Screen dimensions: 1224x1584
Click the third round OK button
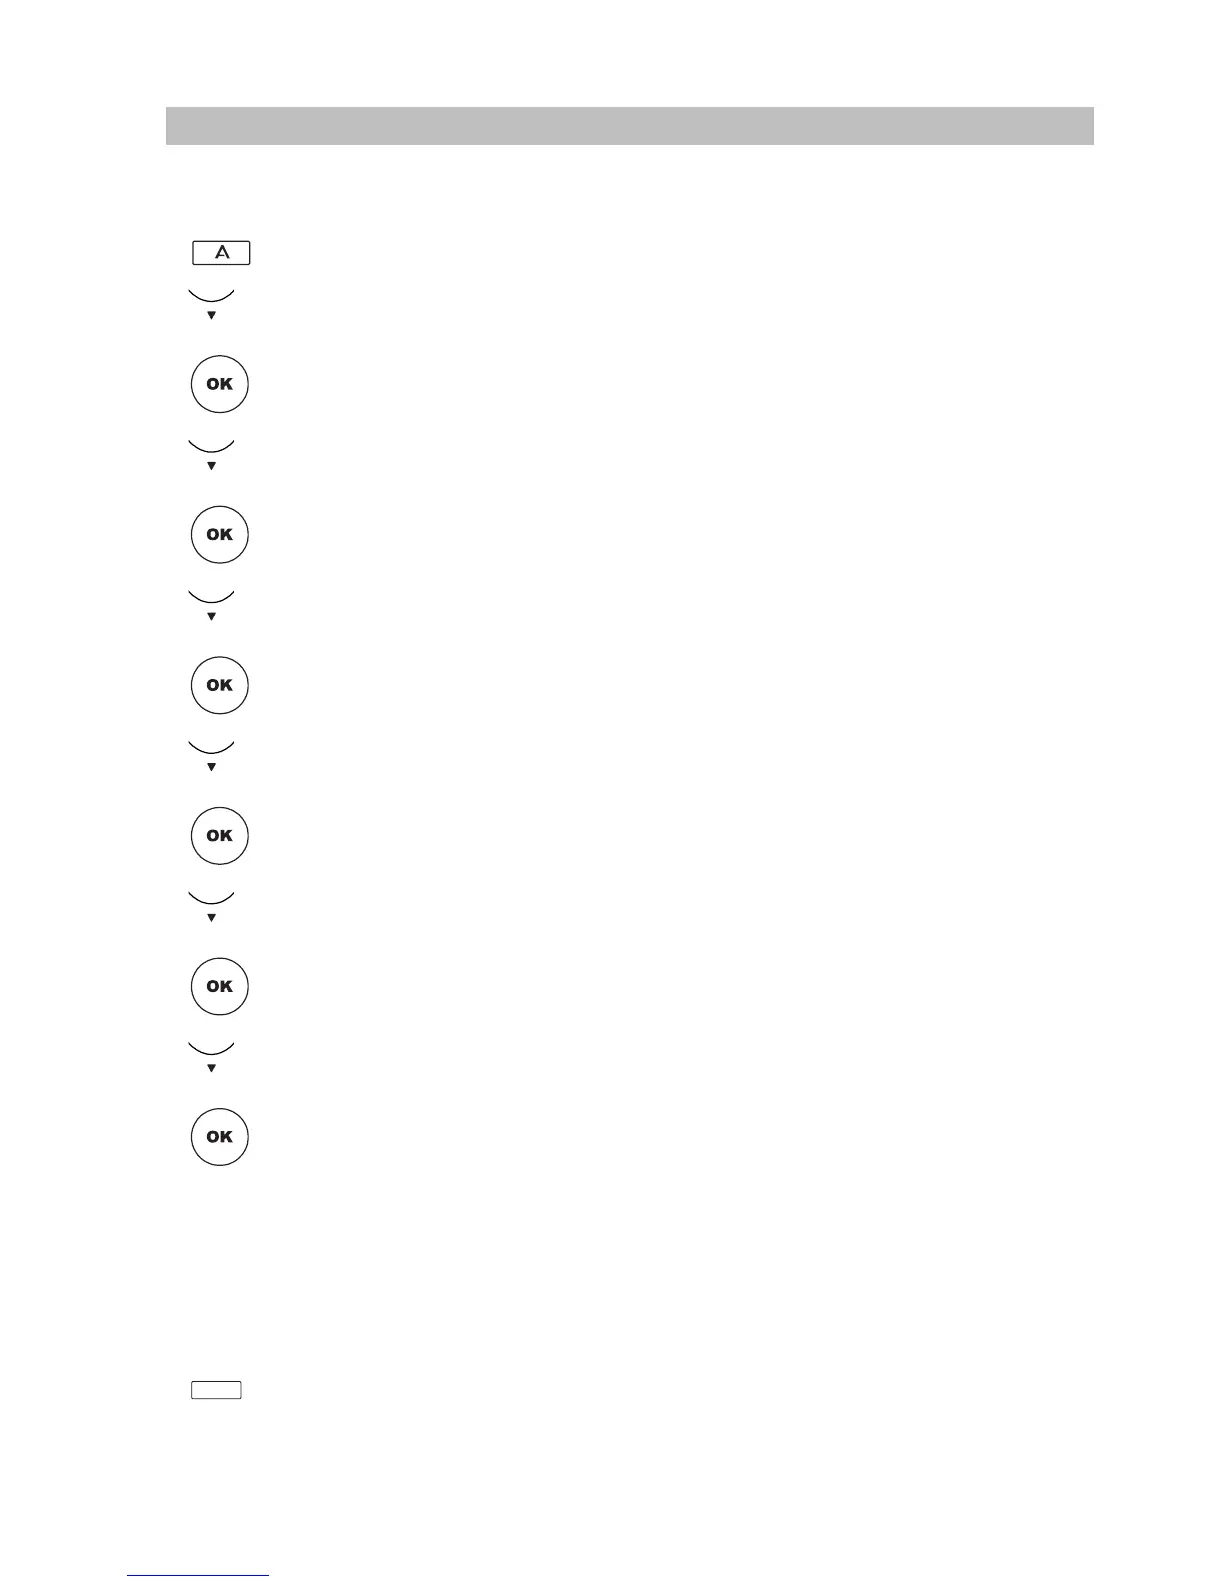pyautogui.click(x=219, y=685)
